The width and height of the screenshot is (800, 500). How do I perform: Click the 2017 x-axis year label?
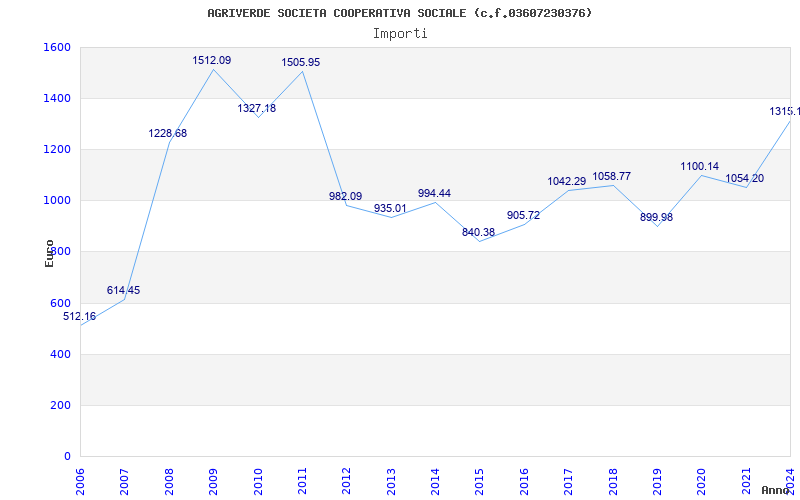coord(568,482)
